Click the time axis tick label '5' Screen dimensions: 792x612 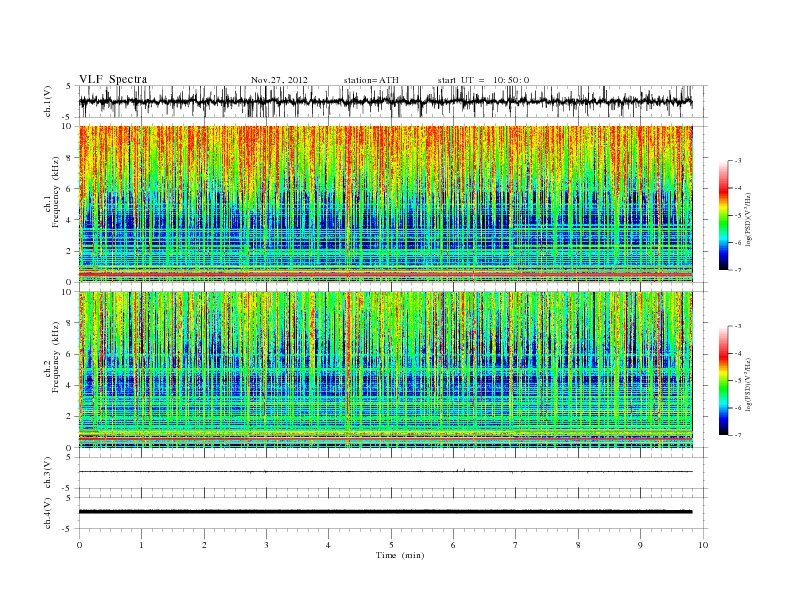pos(391,545)
